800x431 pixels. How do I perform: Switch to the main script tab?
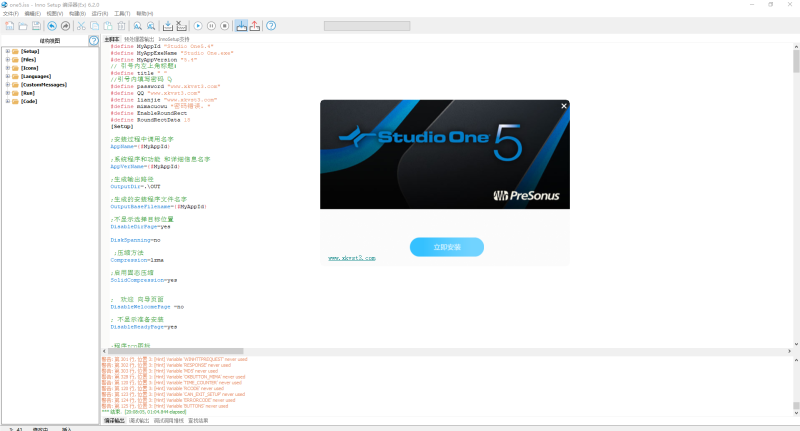(112, 39)
